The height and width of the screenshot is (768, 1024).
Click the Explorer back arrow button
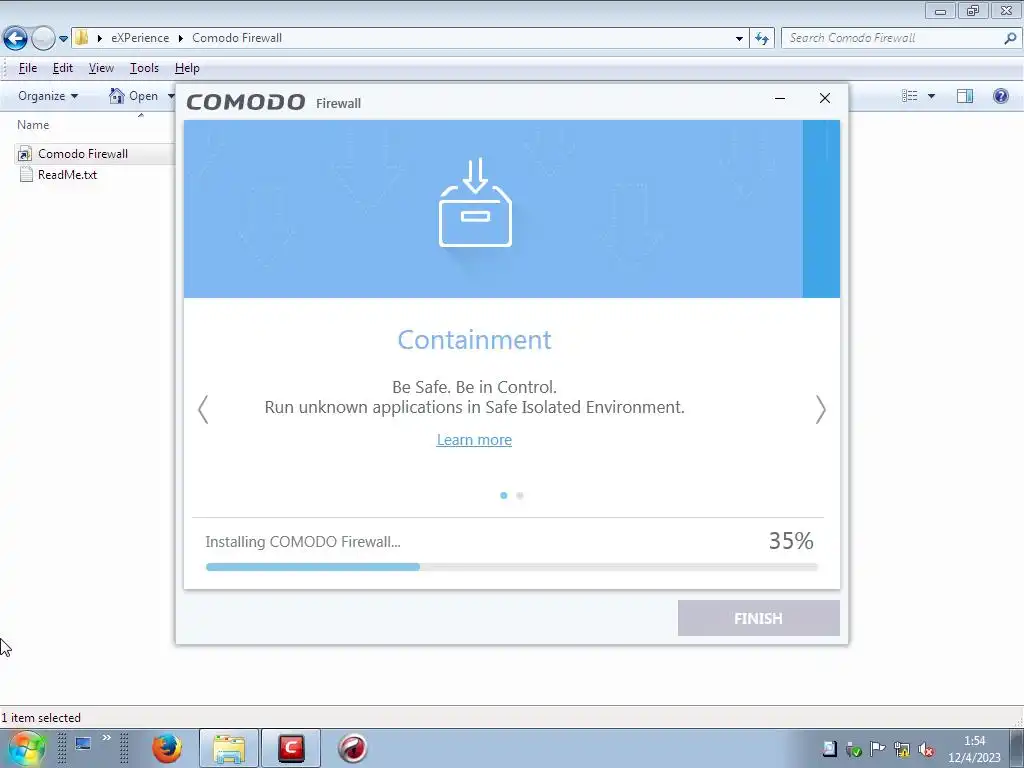(15, 39)
